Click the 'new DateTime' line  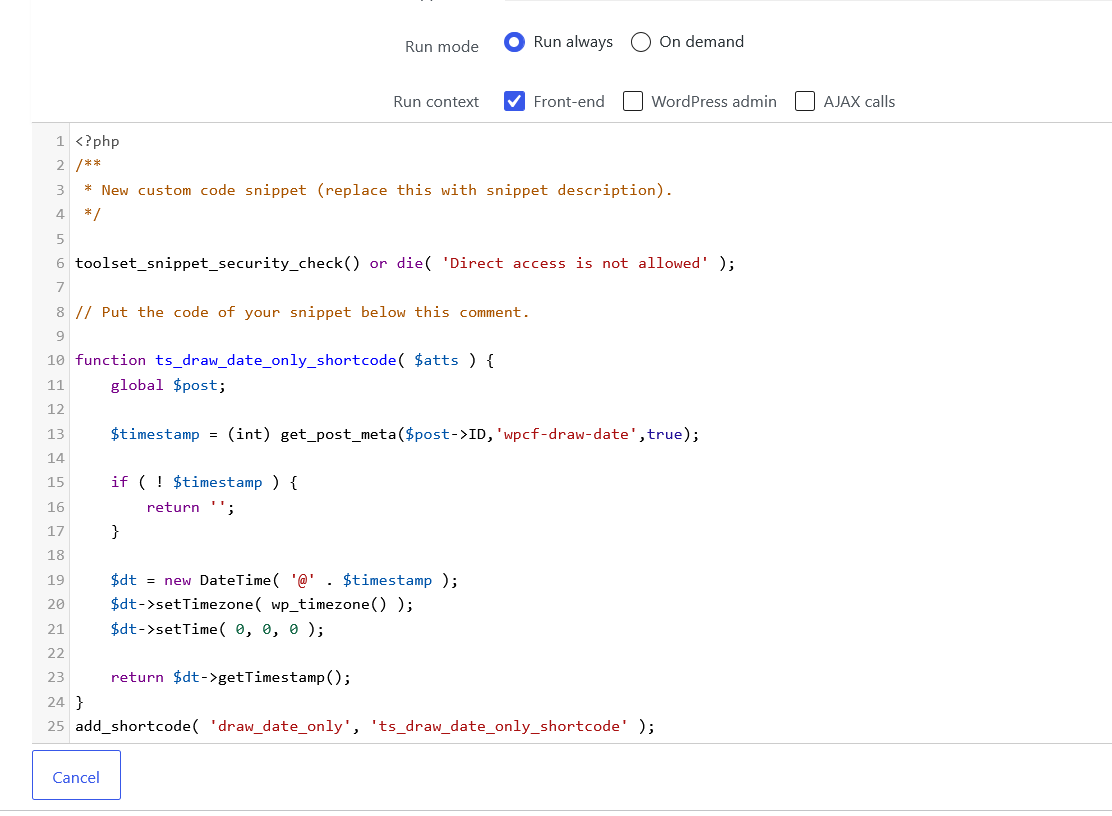click(284, 580)
